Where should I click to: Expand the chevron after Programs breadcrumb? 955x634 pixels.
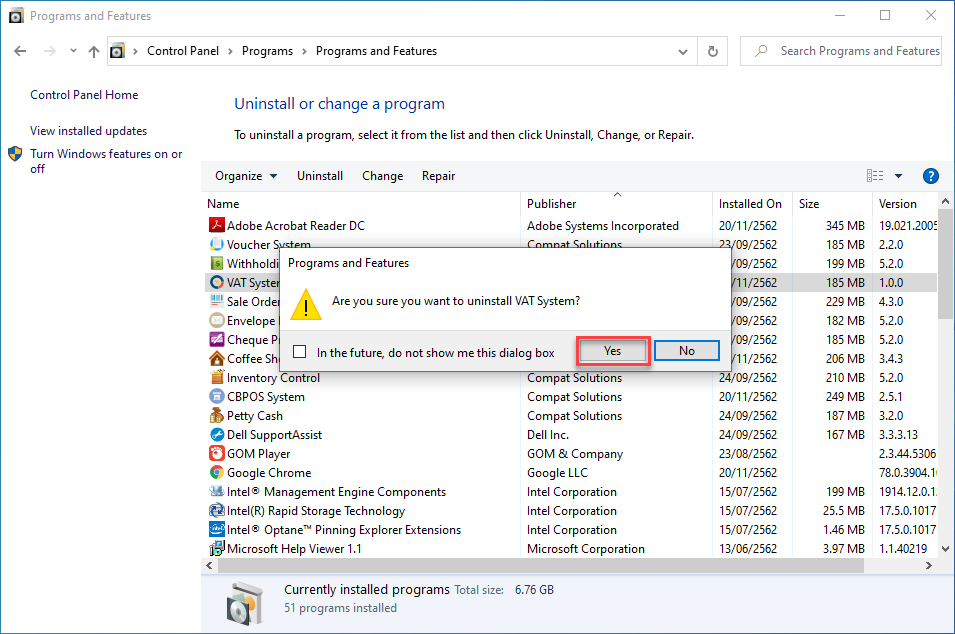305,52
